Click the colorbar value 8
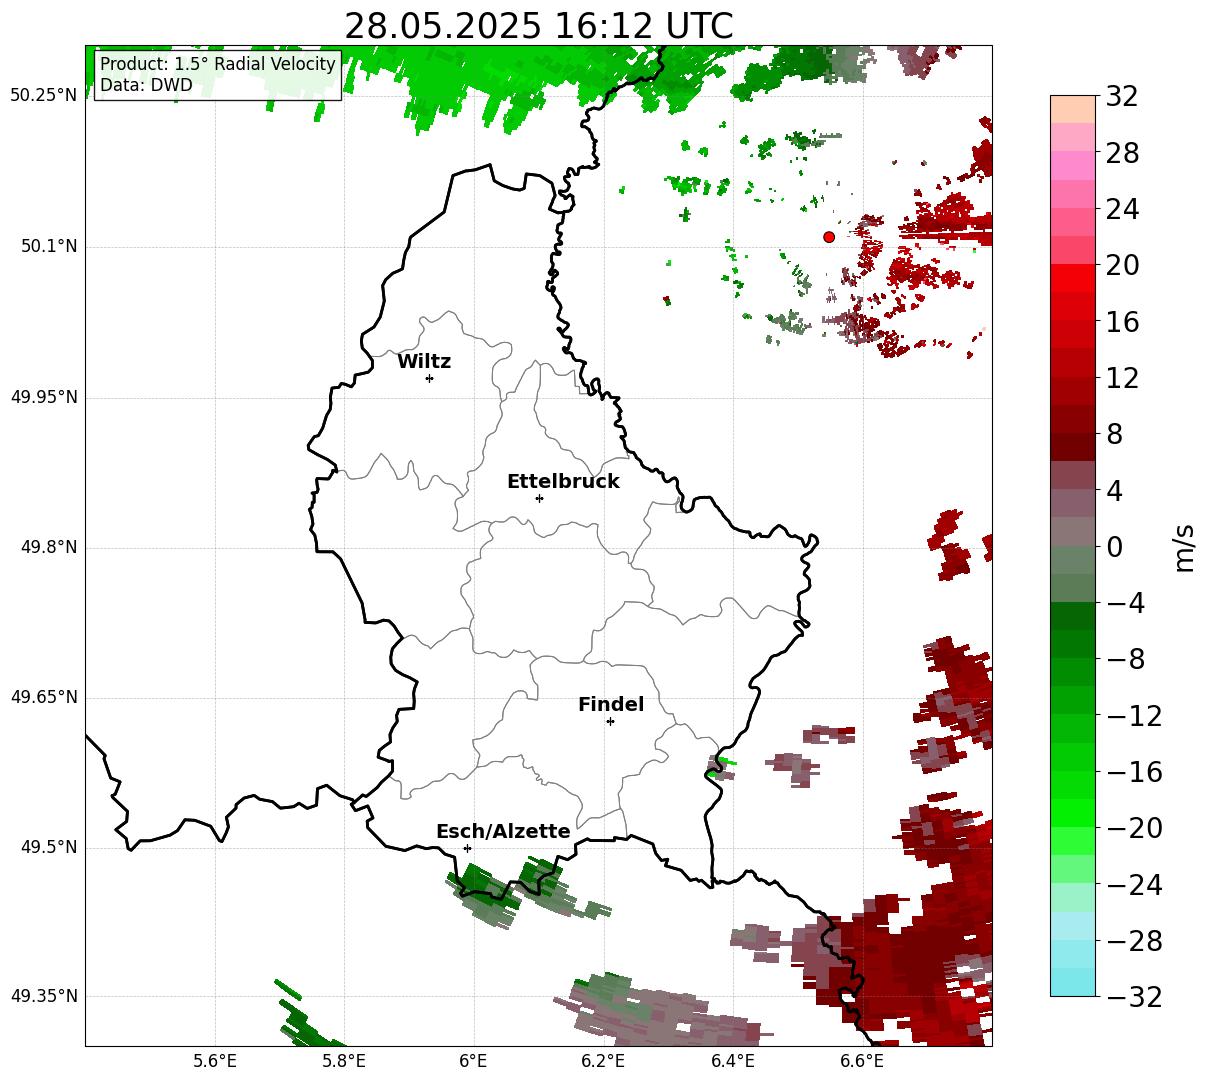Image resolution: width=1207 pixels, height=1081 pixels. point(1115,435)
